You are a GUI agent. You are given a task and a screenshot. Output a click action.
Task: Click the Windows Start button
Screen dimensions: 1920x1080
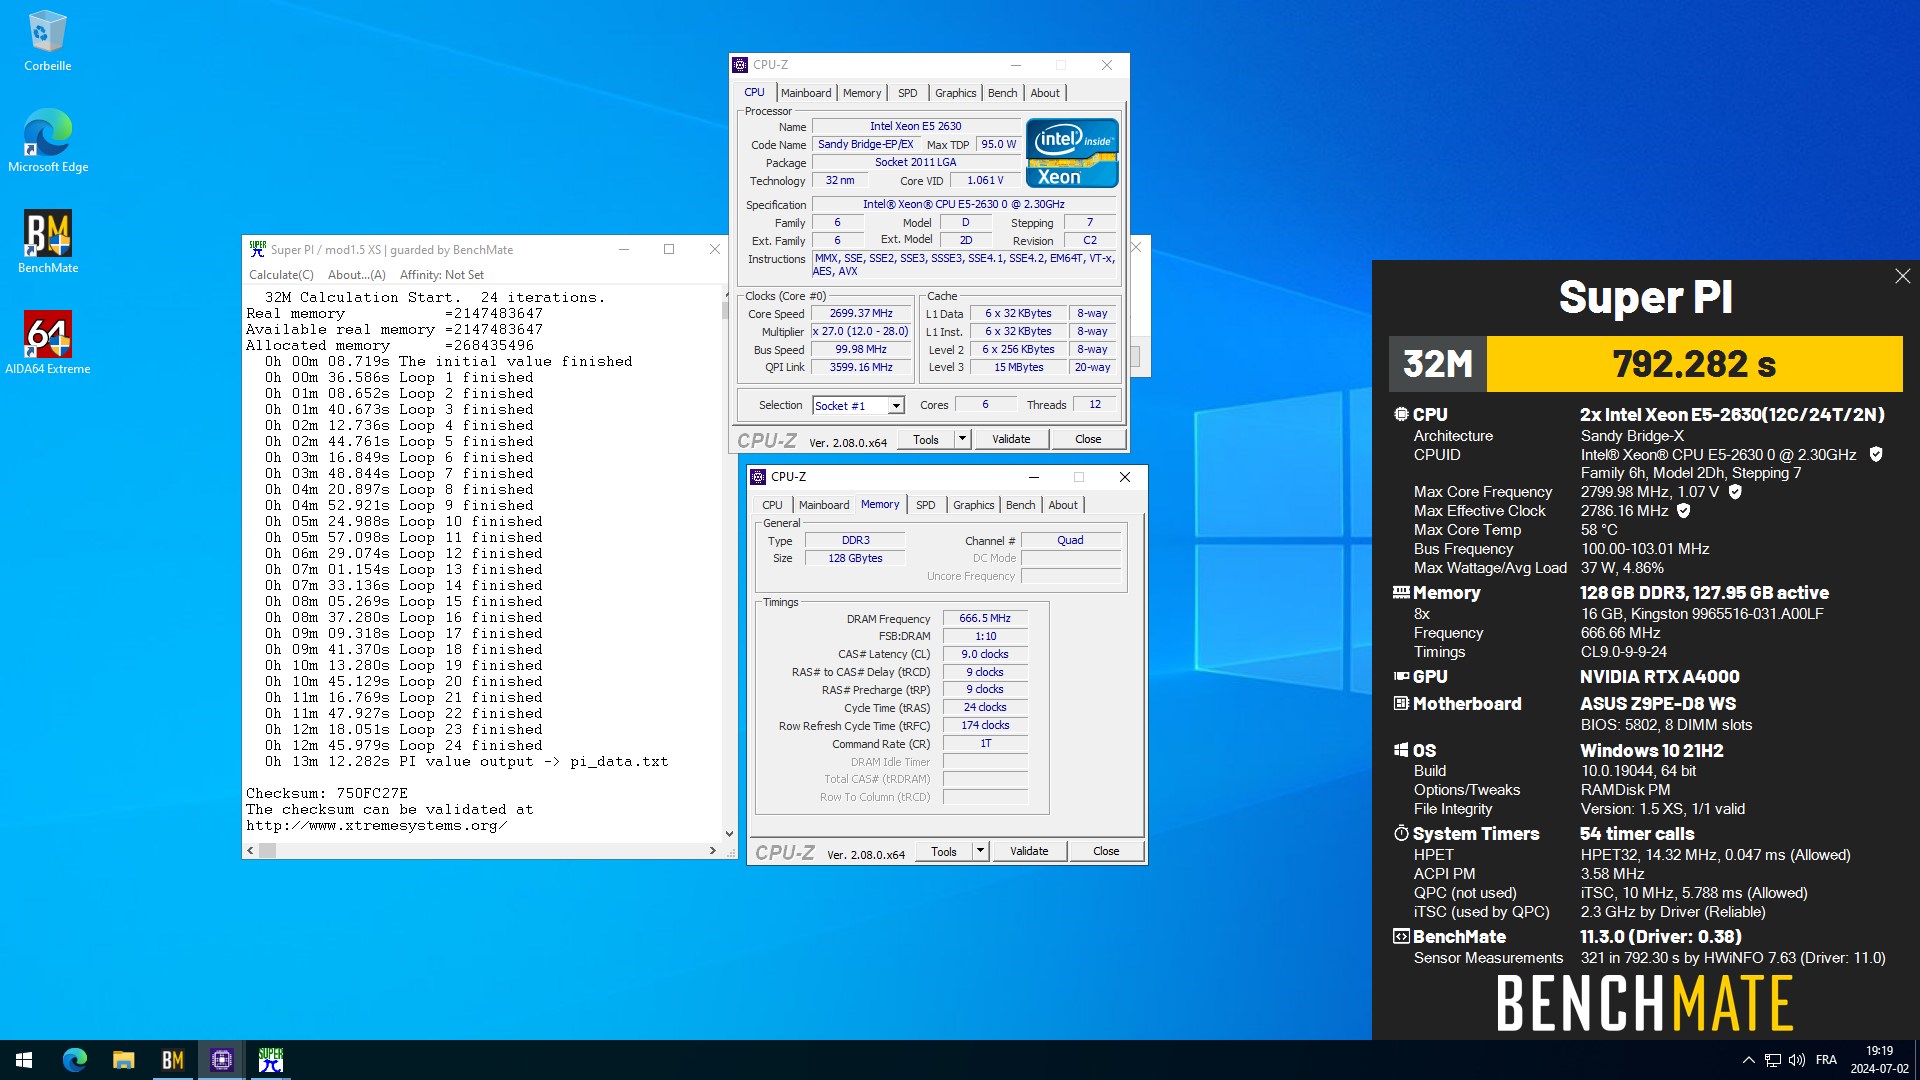[x=24, y=1060]
